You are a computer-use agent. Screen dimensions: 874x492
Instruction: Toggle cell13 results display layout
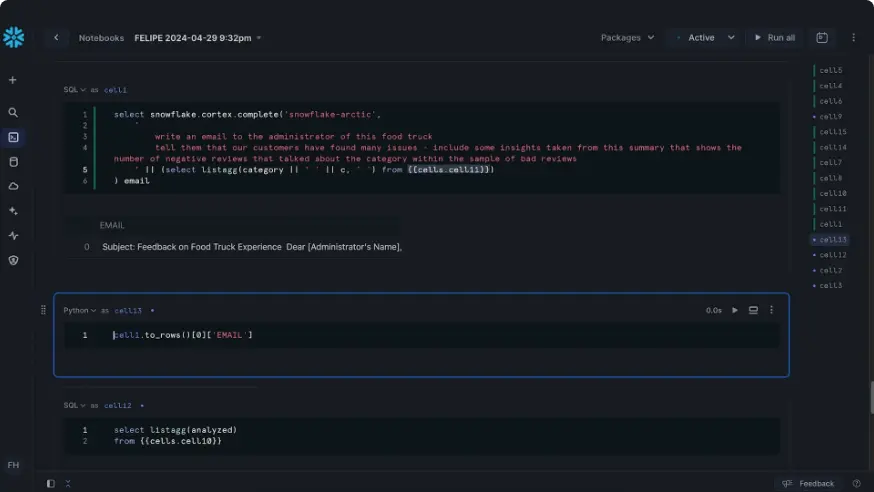pos(753,310)
